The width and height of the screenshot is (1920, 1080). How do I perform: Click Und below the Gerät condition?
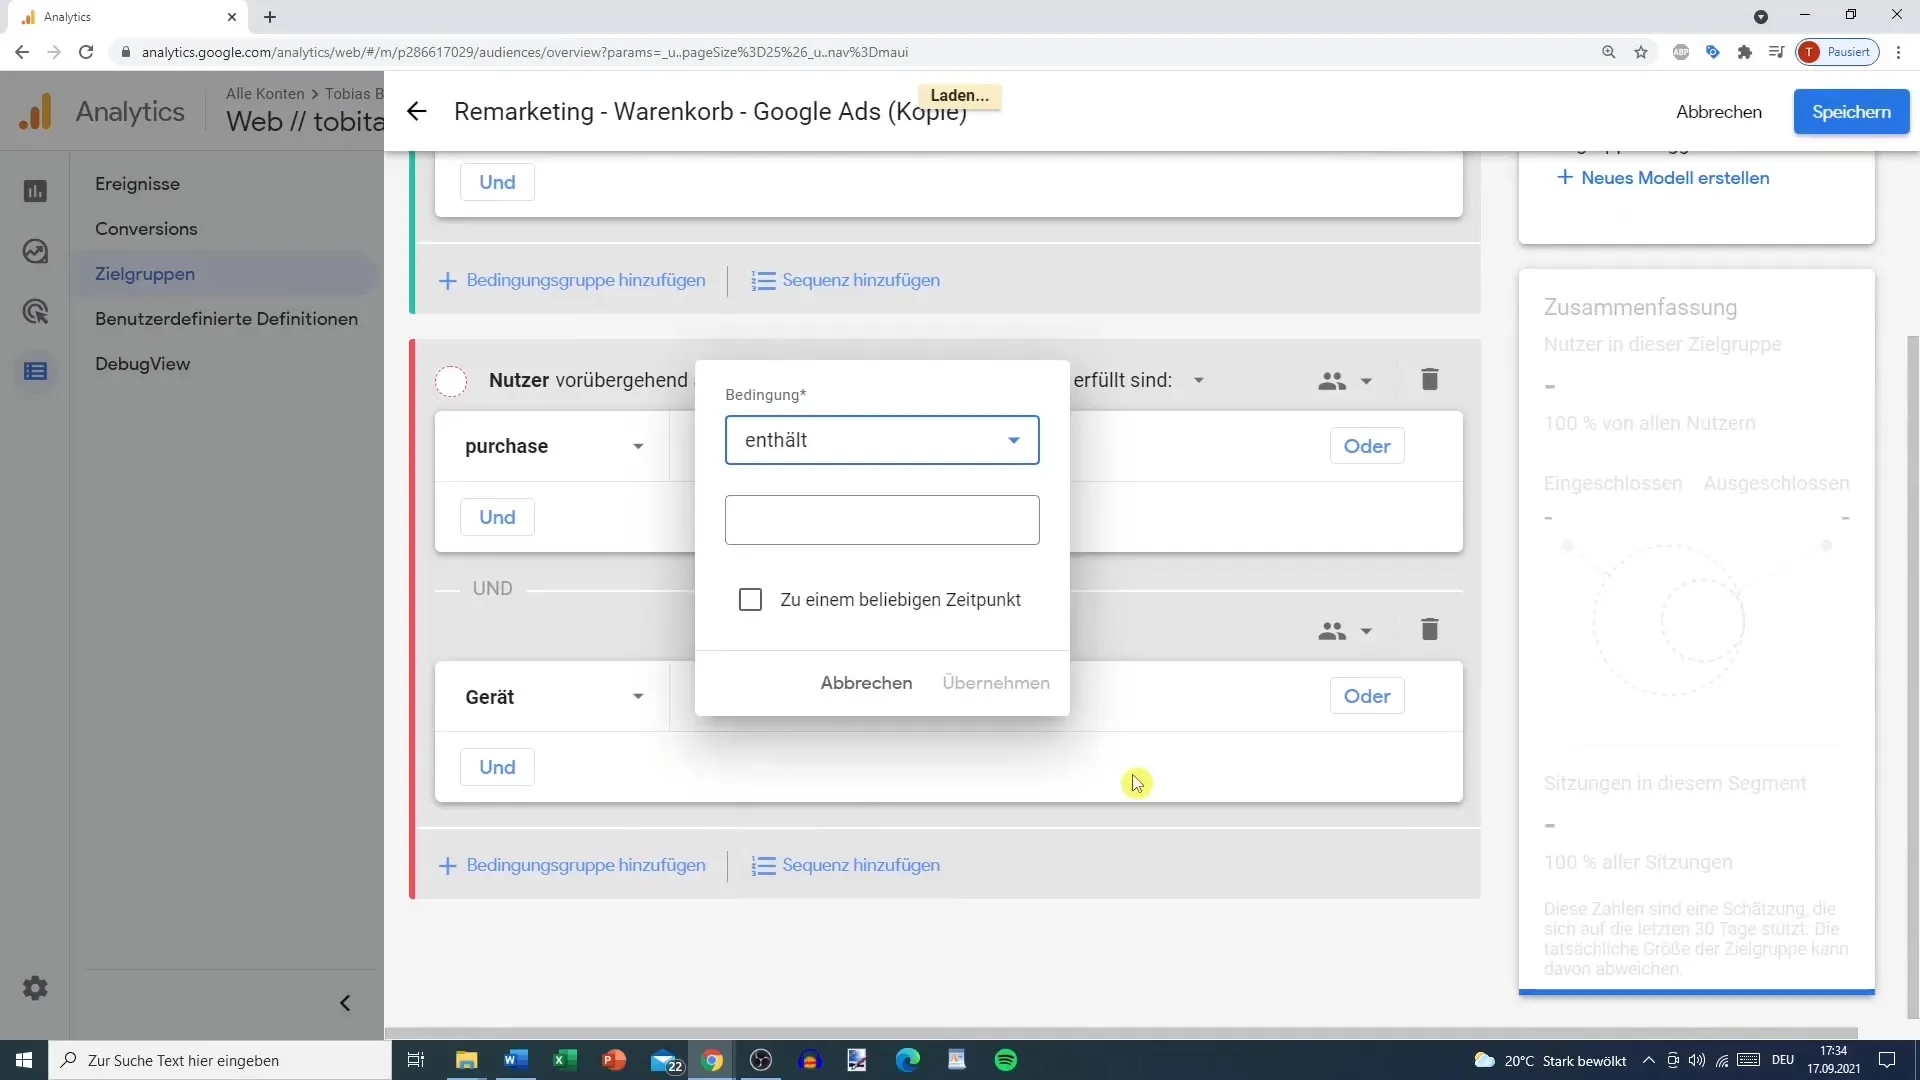click(497, 767)
